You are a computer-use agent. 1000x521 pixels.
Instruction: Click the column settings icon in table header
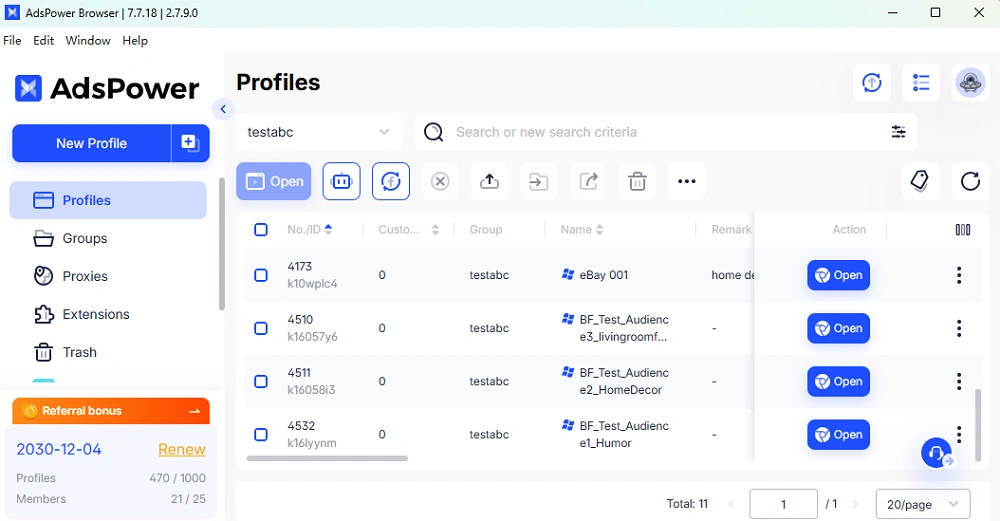(963, 230)
